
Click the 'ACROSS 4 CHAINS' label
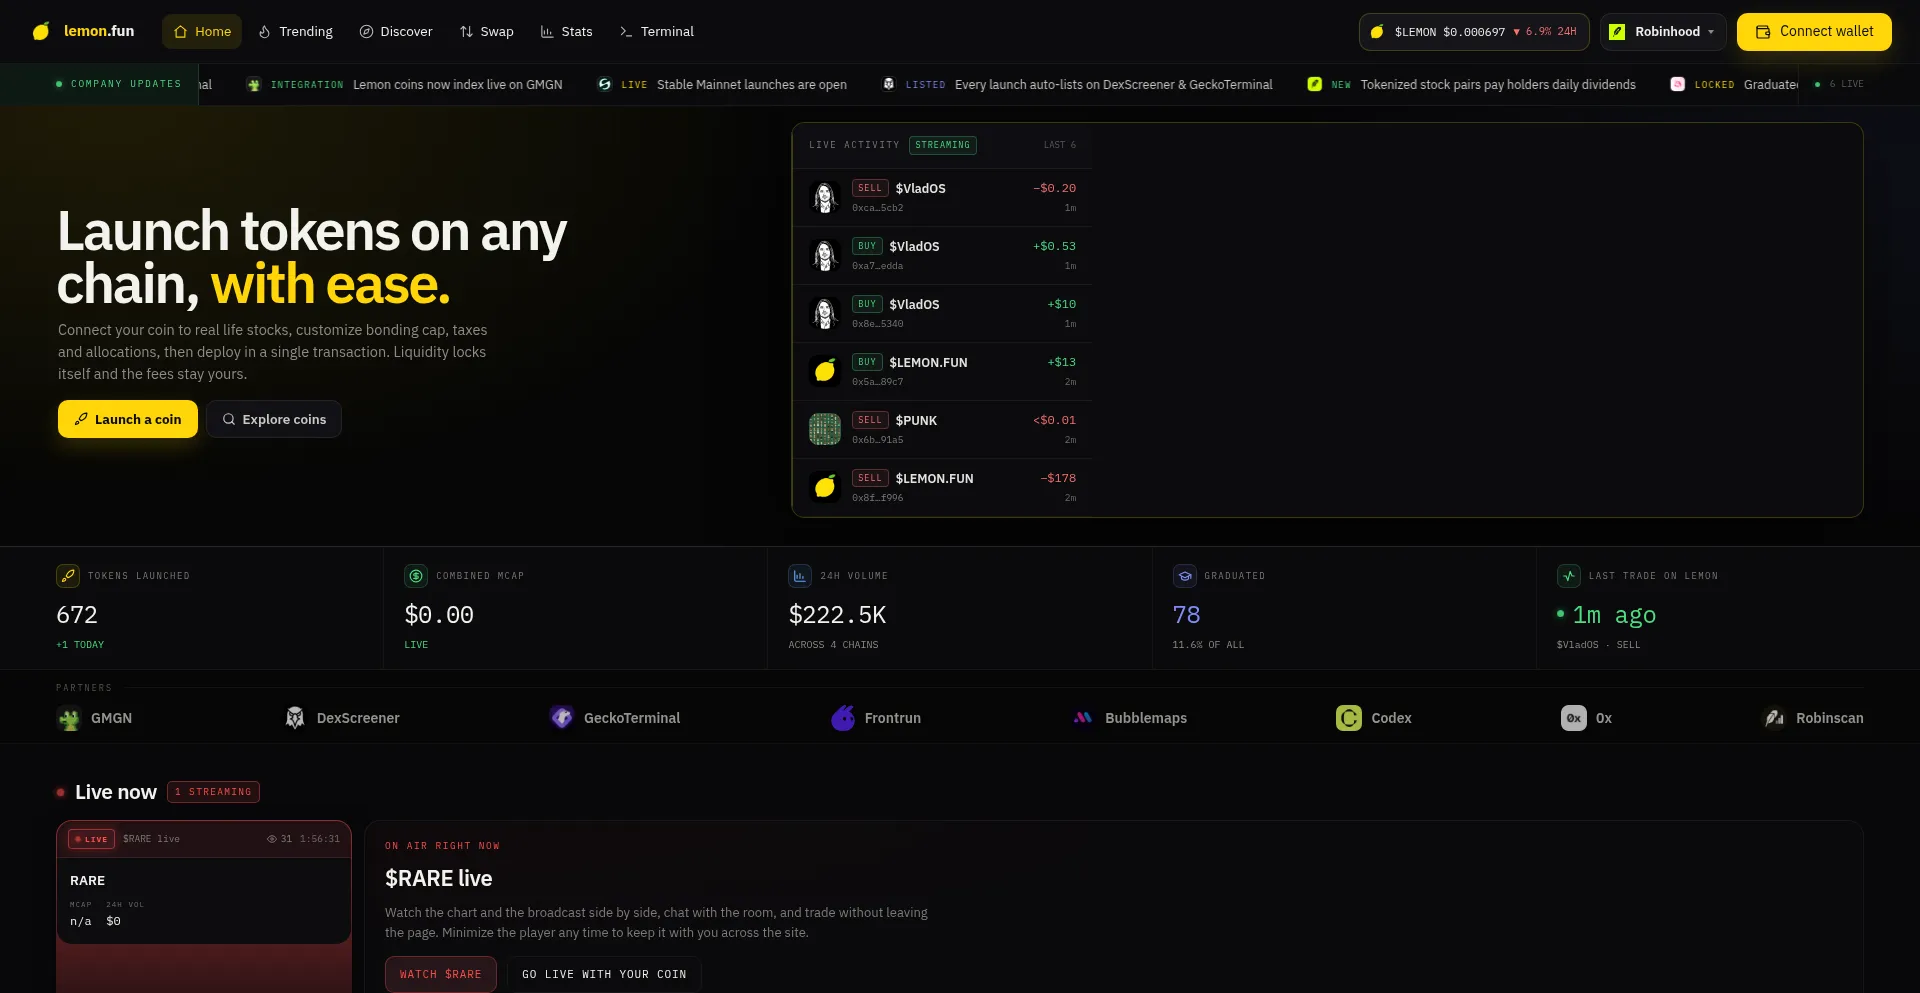click(833, 645)
